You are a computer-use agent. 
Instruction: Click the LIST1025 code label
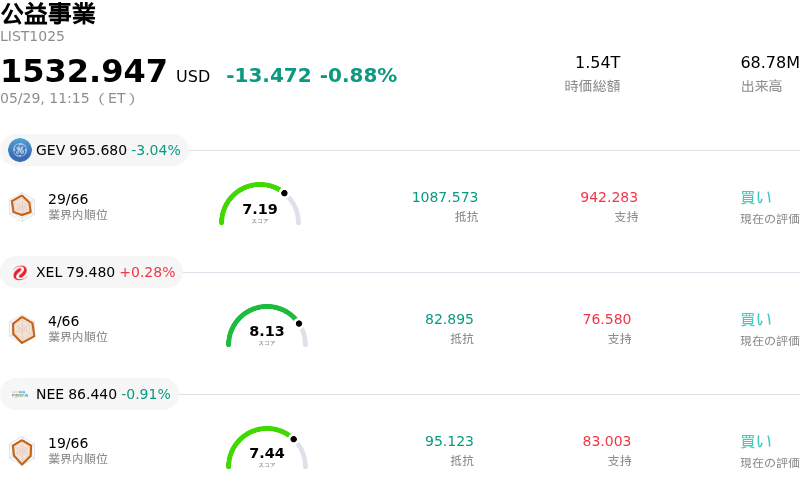(32, 36)
